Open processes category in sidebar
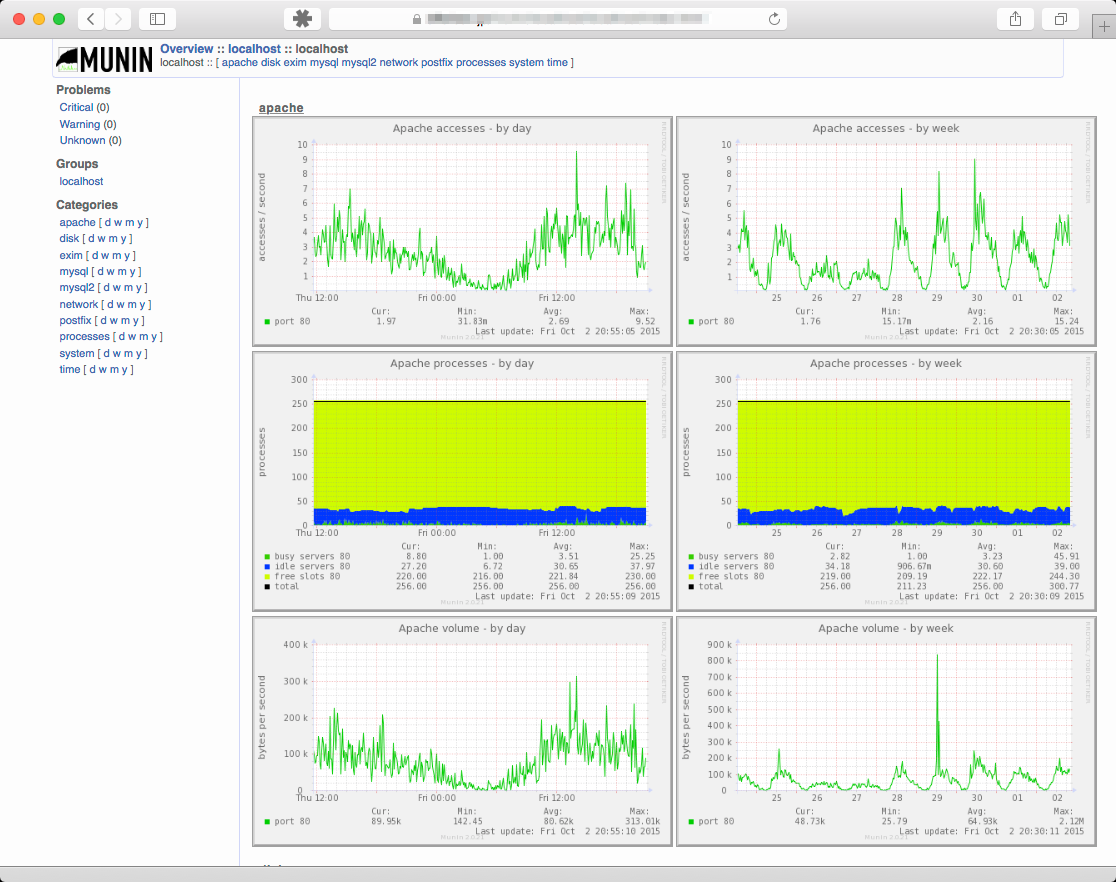Screen dimensions: 1116x882 coord(85,337)
